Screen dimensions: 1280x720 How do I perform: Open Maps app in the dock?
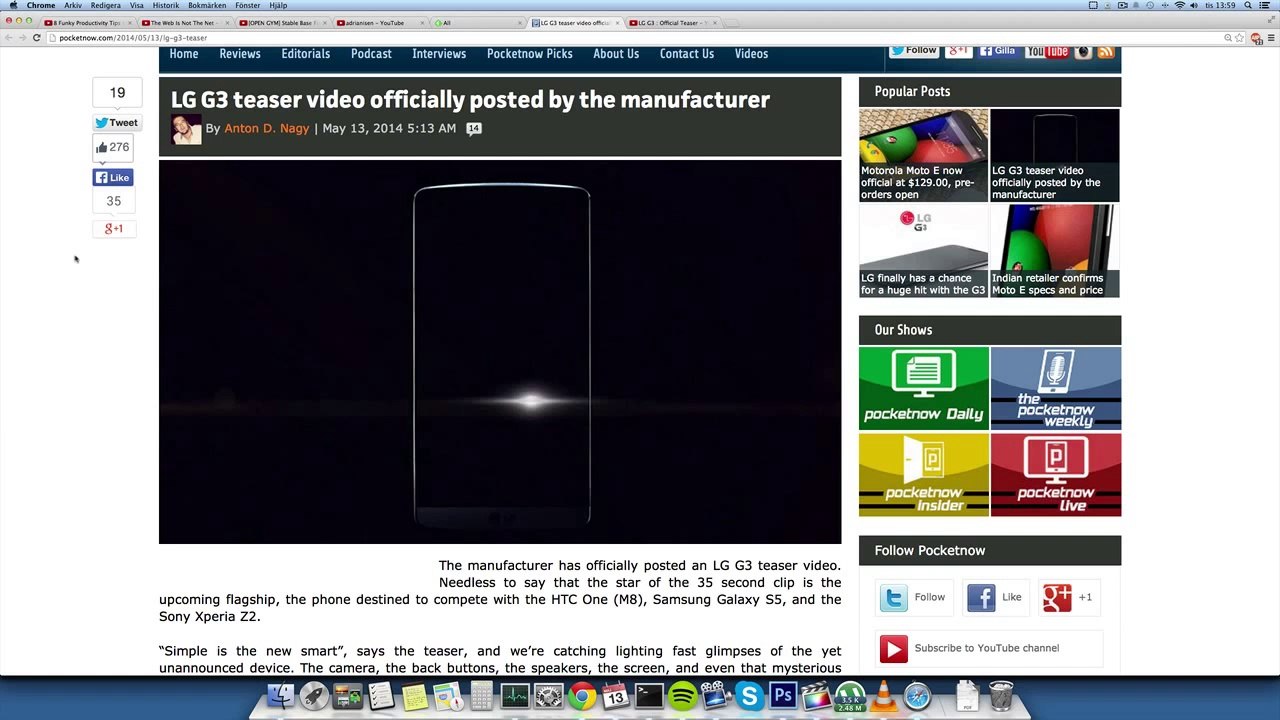click(448, 695)
